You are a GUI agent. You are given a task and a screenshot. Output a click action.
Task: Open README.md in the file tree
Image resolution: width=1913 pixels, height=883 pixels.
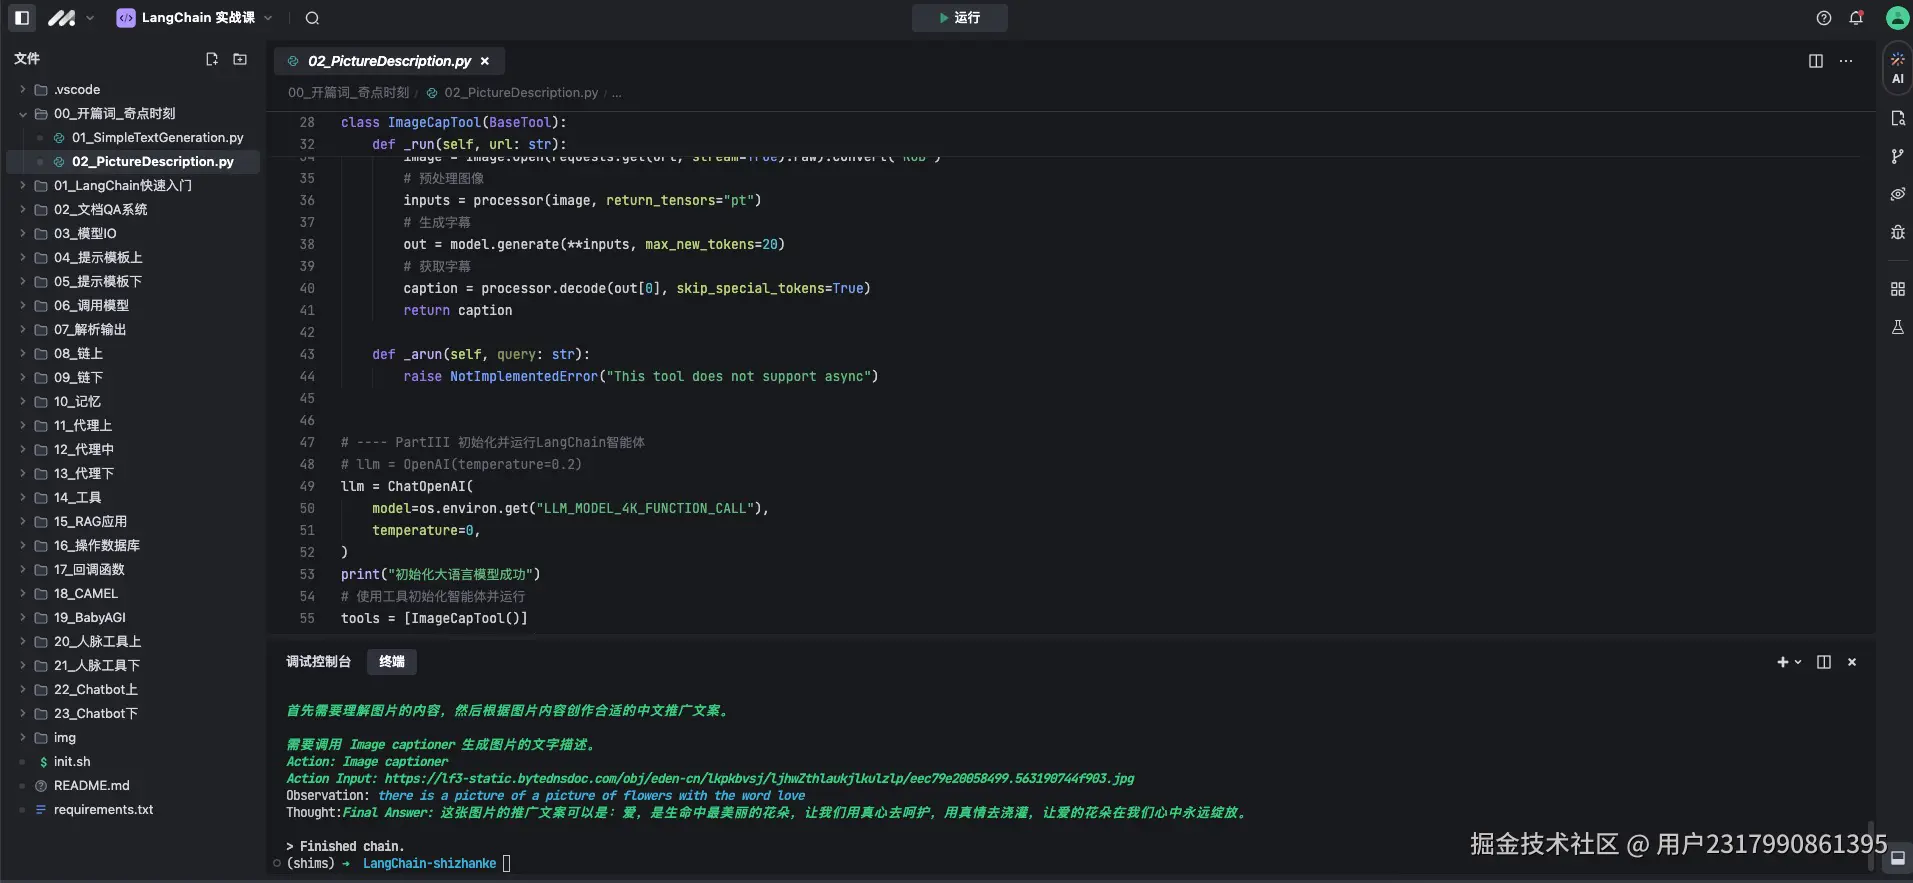pyautogui.click(x=91, y=786)
